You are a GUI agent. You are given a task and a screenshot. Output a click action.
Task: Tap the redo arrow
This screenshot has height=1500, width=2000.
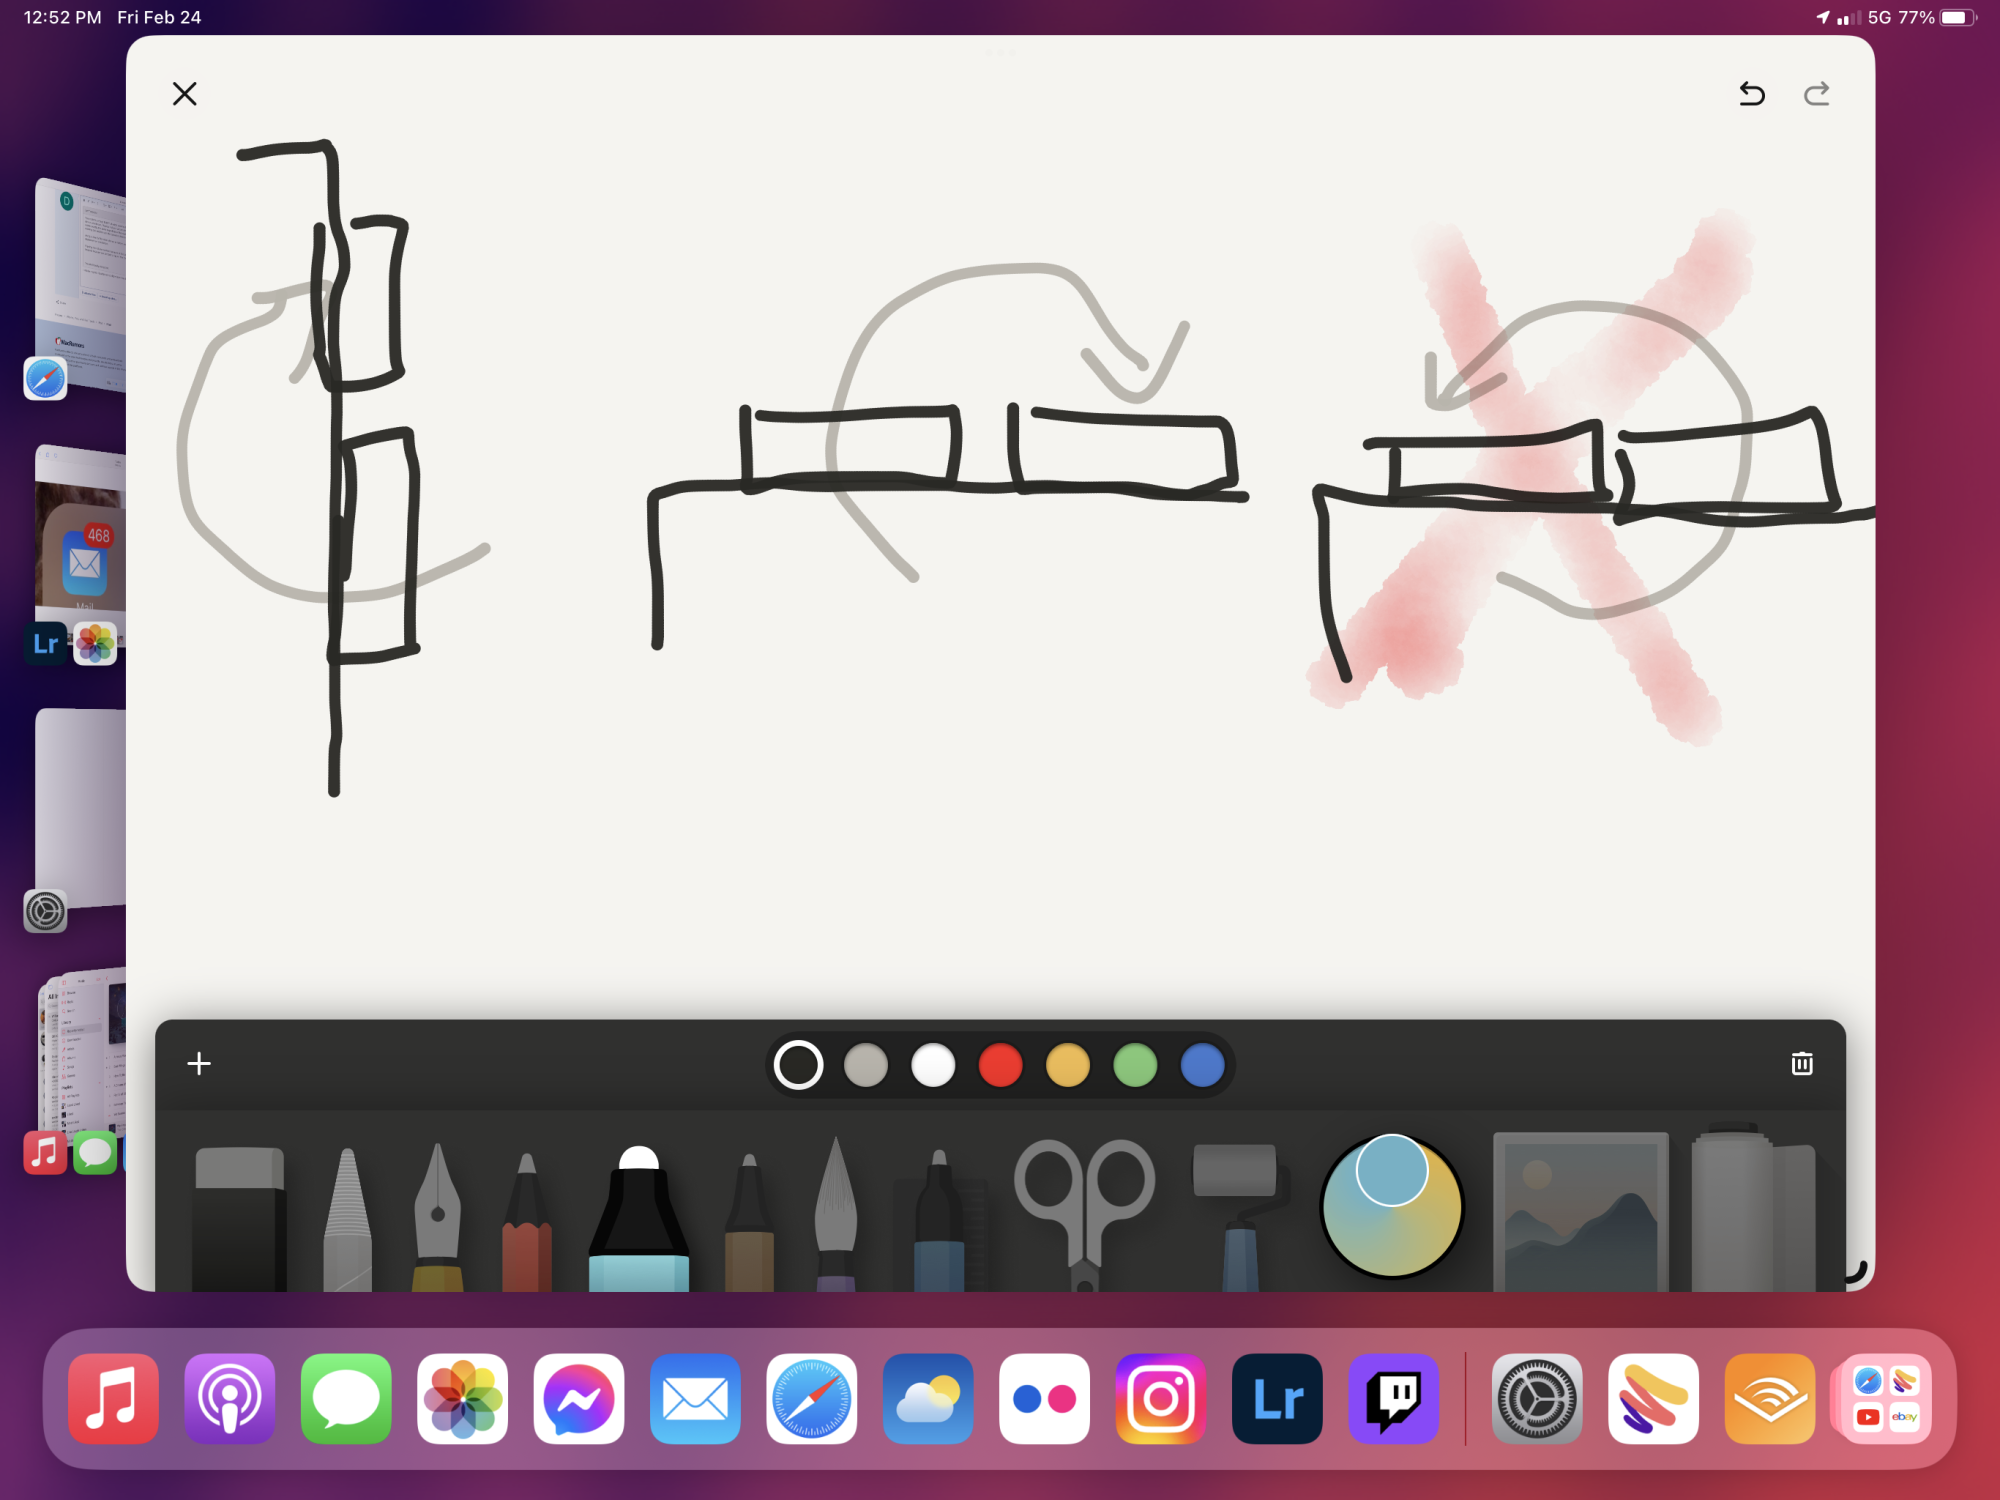tap(1817, 94)
